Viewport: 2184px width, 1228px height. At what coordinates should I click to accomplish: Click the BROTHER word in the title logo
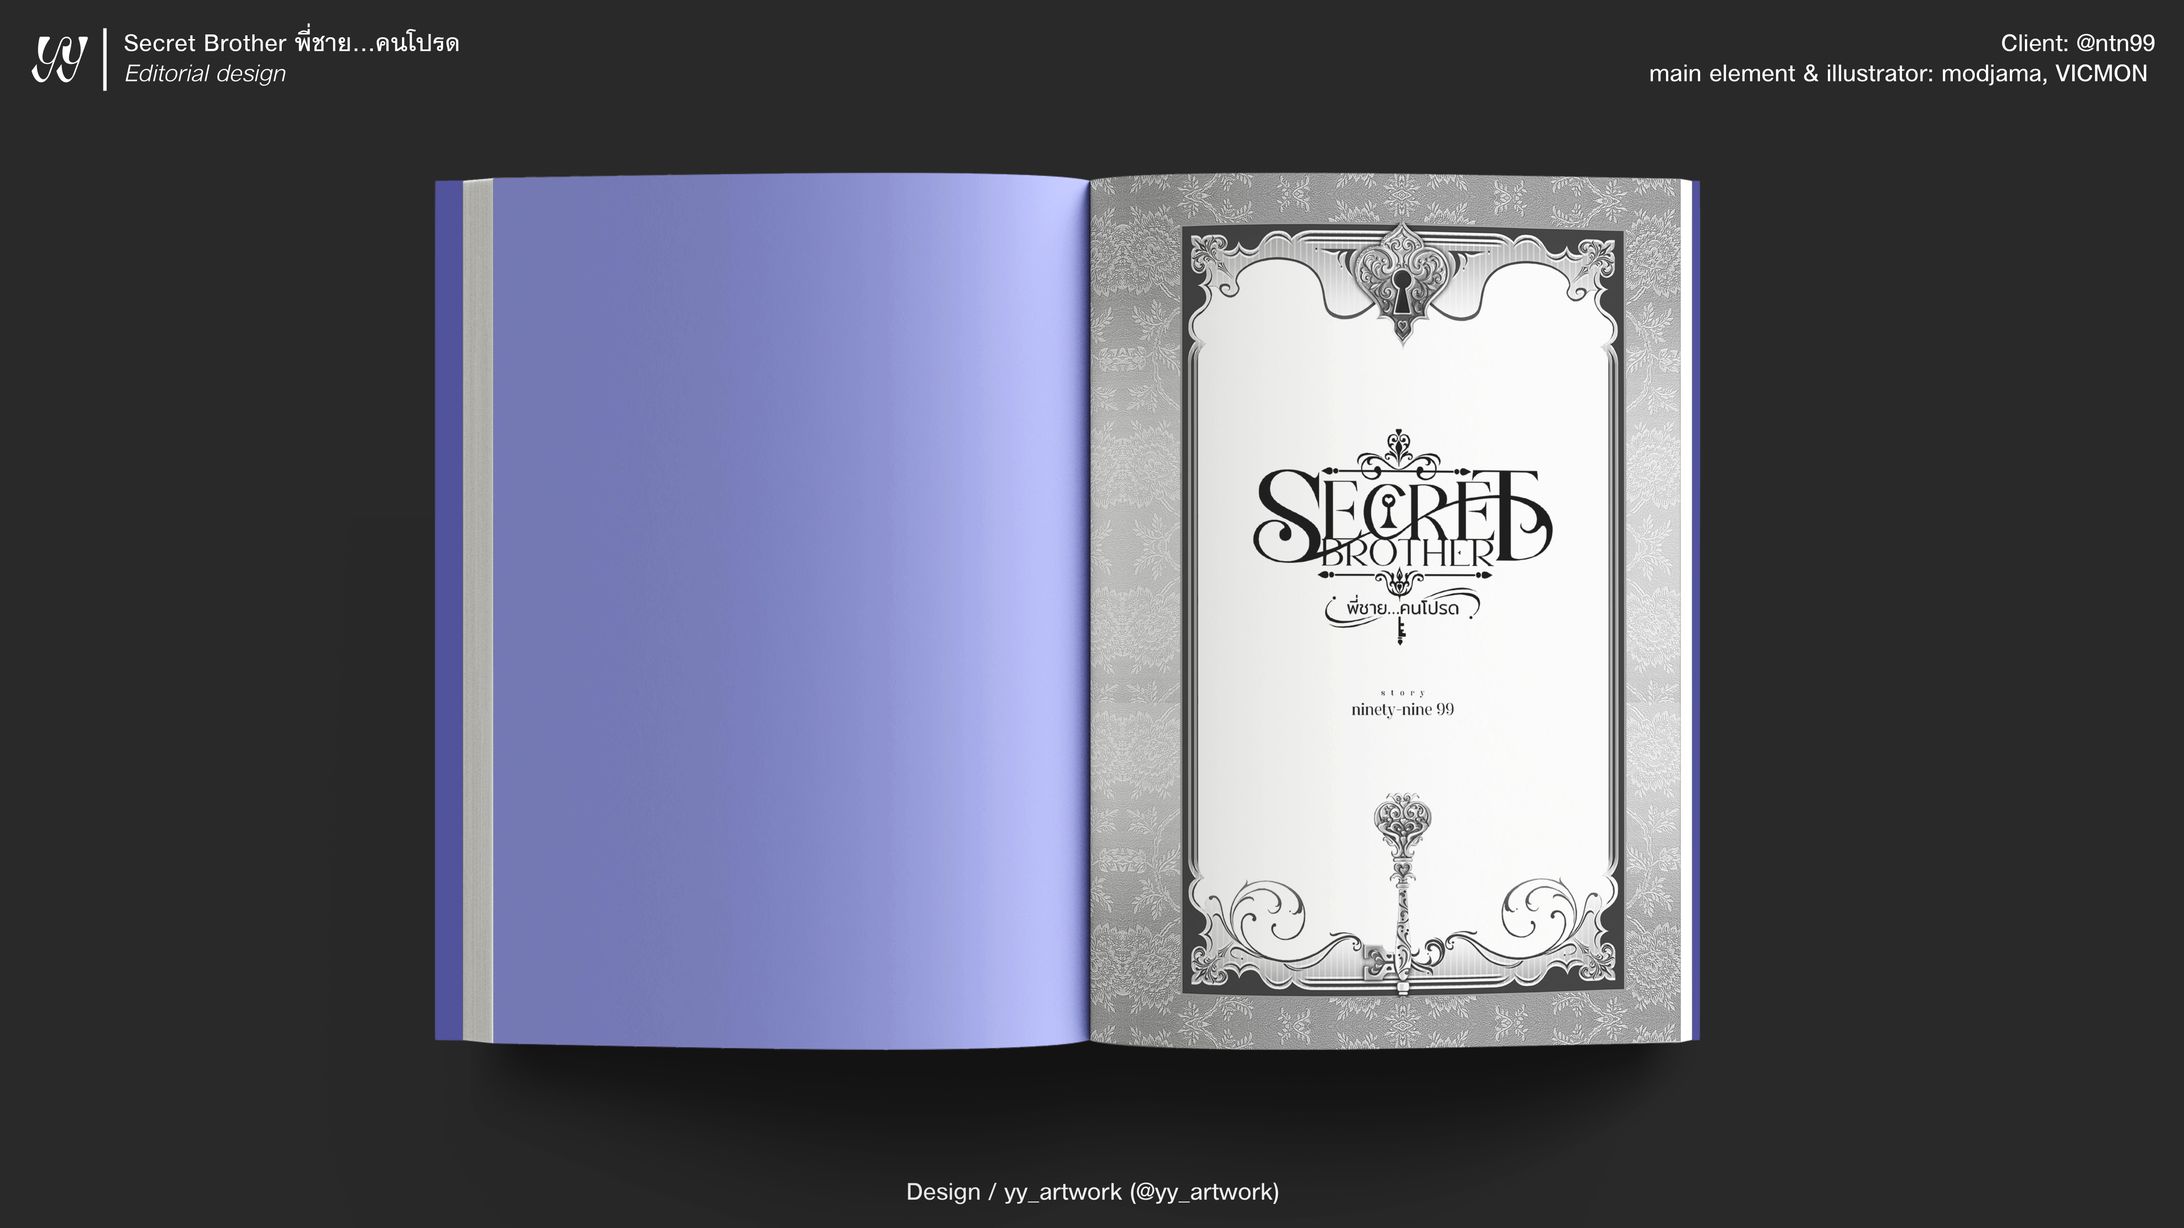coord(1407,555)
